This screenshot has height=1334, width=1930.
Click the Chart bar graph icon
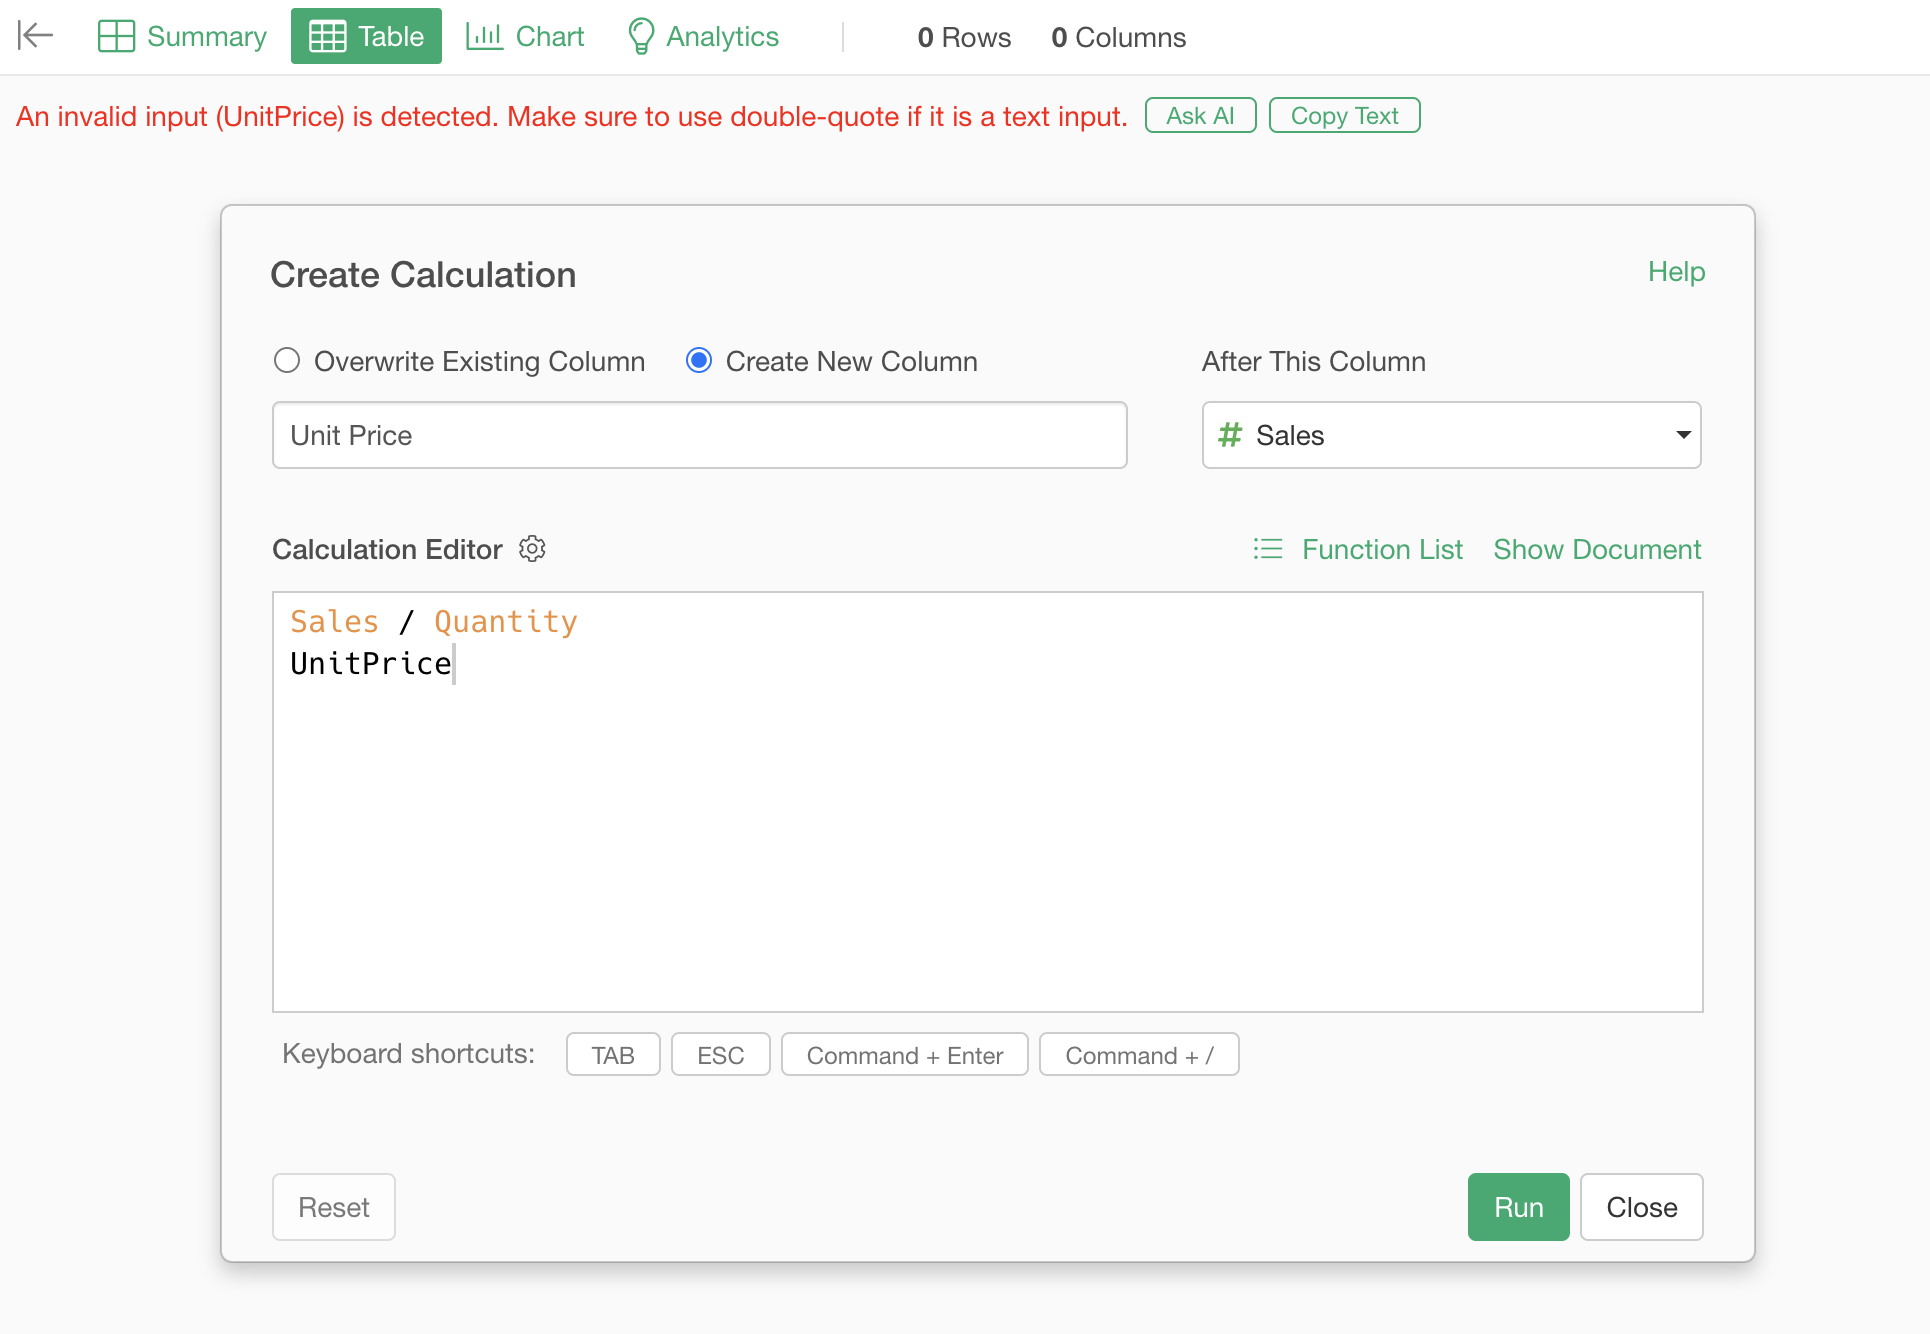pos(484,36)
